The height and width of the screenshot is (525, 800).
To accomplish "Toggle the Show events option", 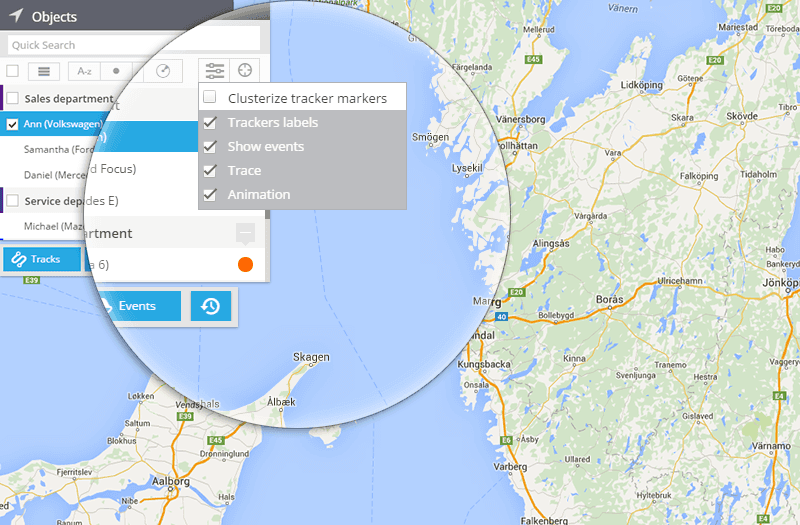I will (210, 146).
